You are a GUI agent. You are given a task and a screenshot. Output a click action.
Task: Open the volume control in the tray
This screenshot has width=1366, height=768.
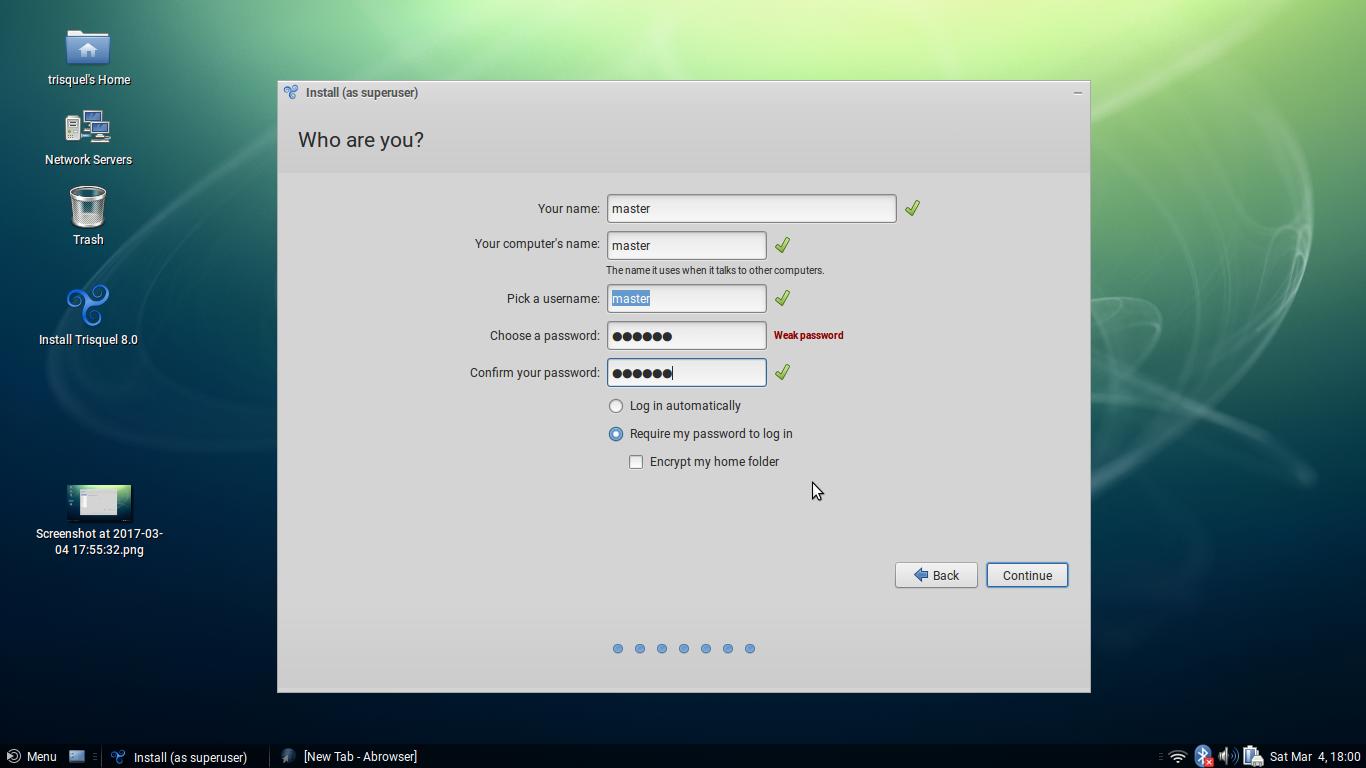click(1228, 757)
